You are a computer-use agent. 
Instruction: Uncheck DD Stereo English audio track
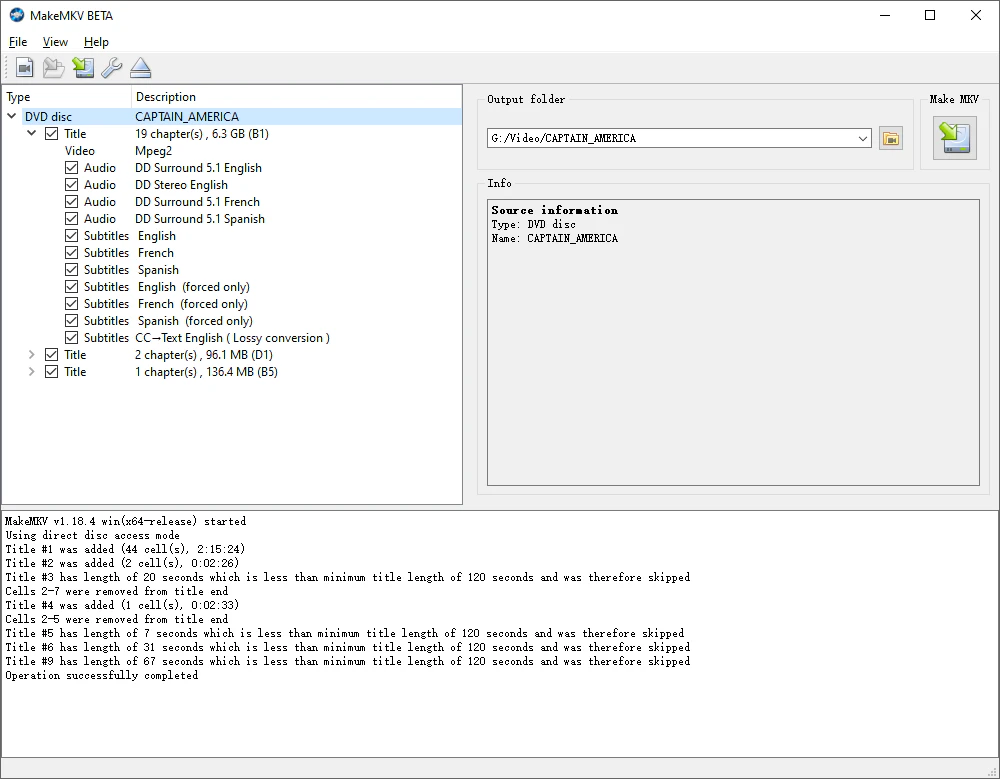pos(71,185)
